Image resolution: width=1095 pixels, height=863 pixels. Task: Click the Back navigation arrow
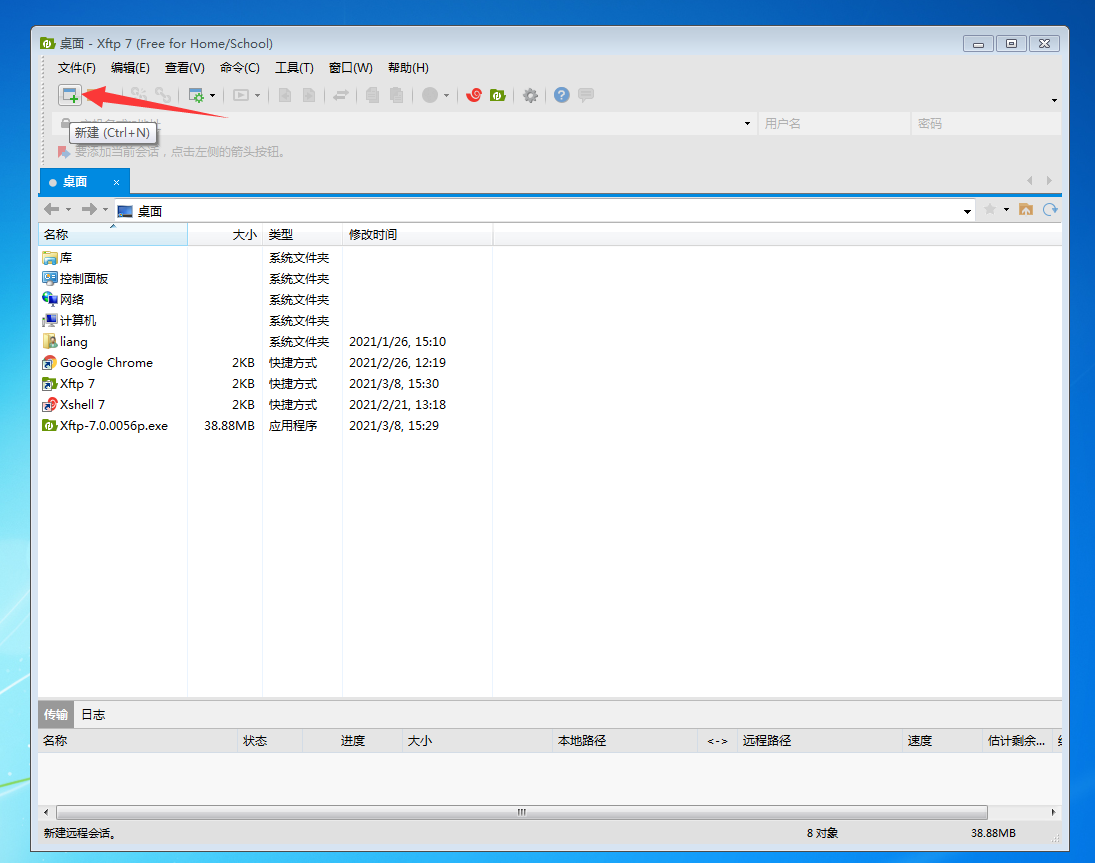[x=51, y=209]
